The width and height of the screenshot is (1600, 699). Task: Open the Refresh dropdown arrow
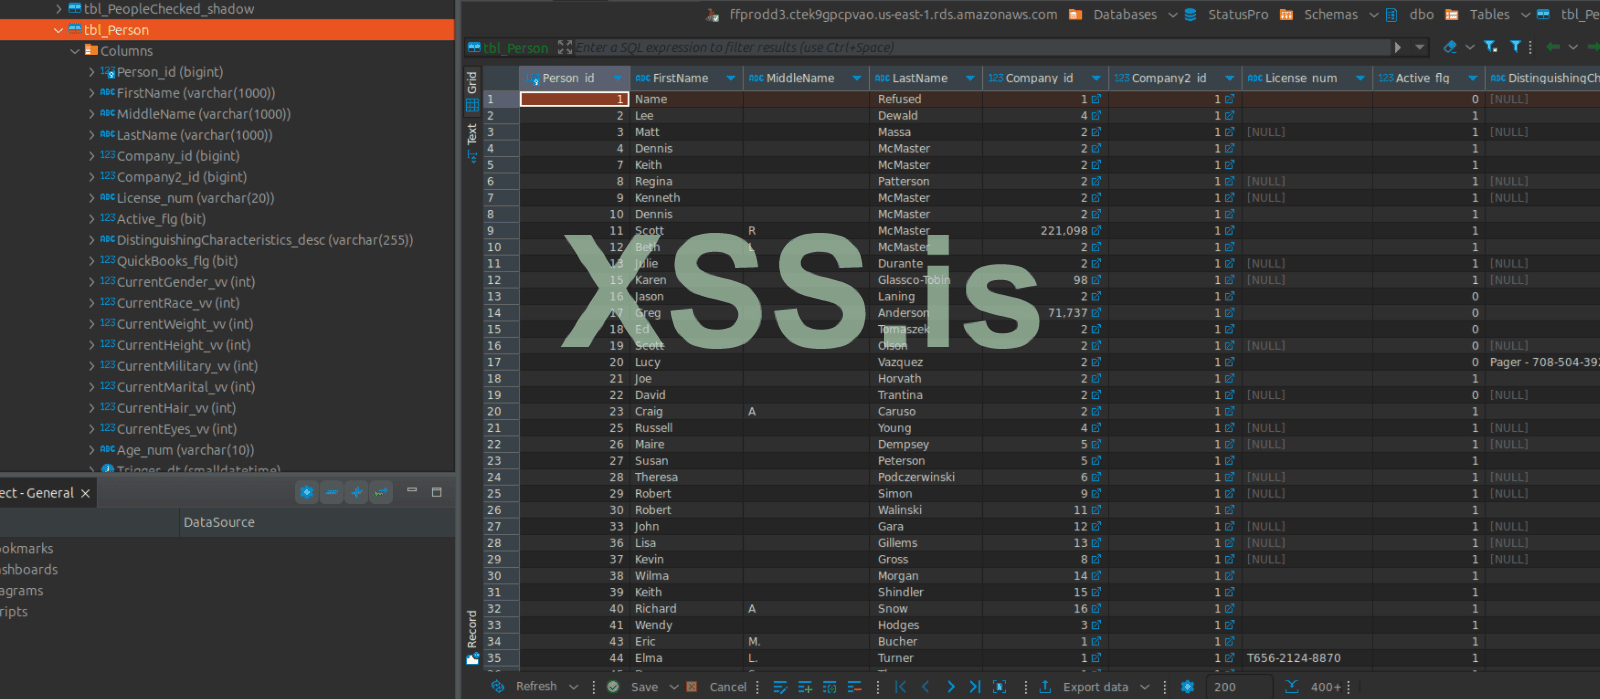click(x=574, y=687)
